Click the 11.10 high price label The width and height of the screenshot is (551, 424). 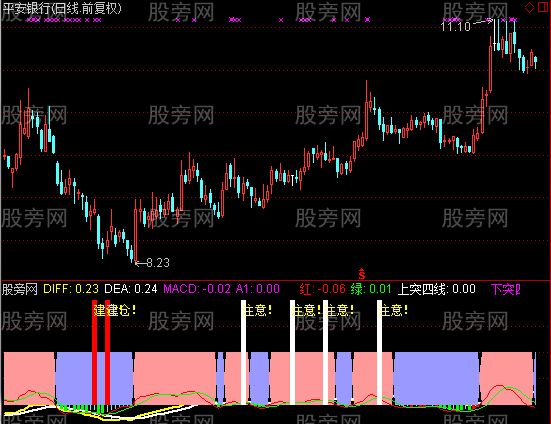455,26
